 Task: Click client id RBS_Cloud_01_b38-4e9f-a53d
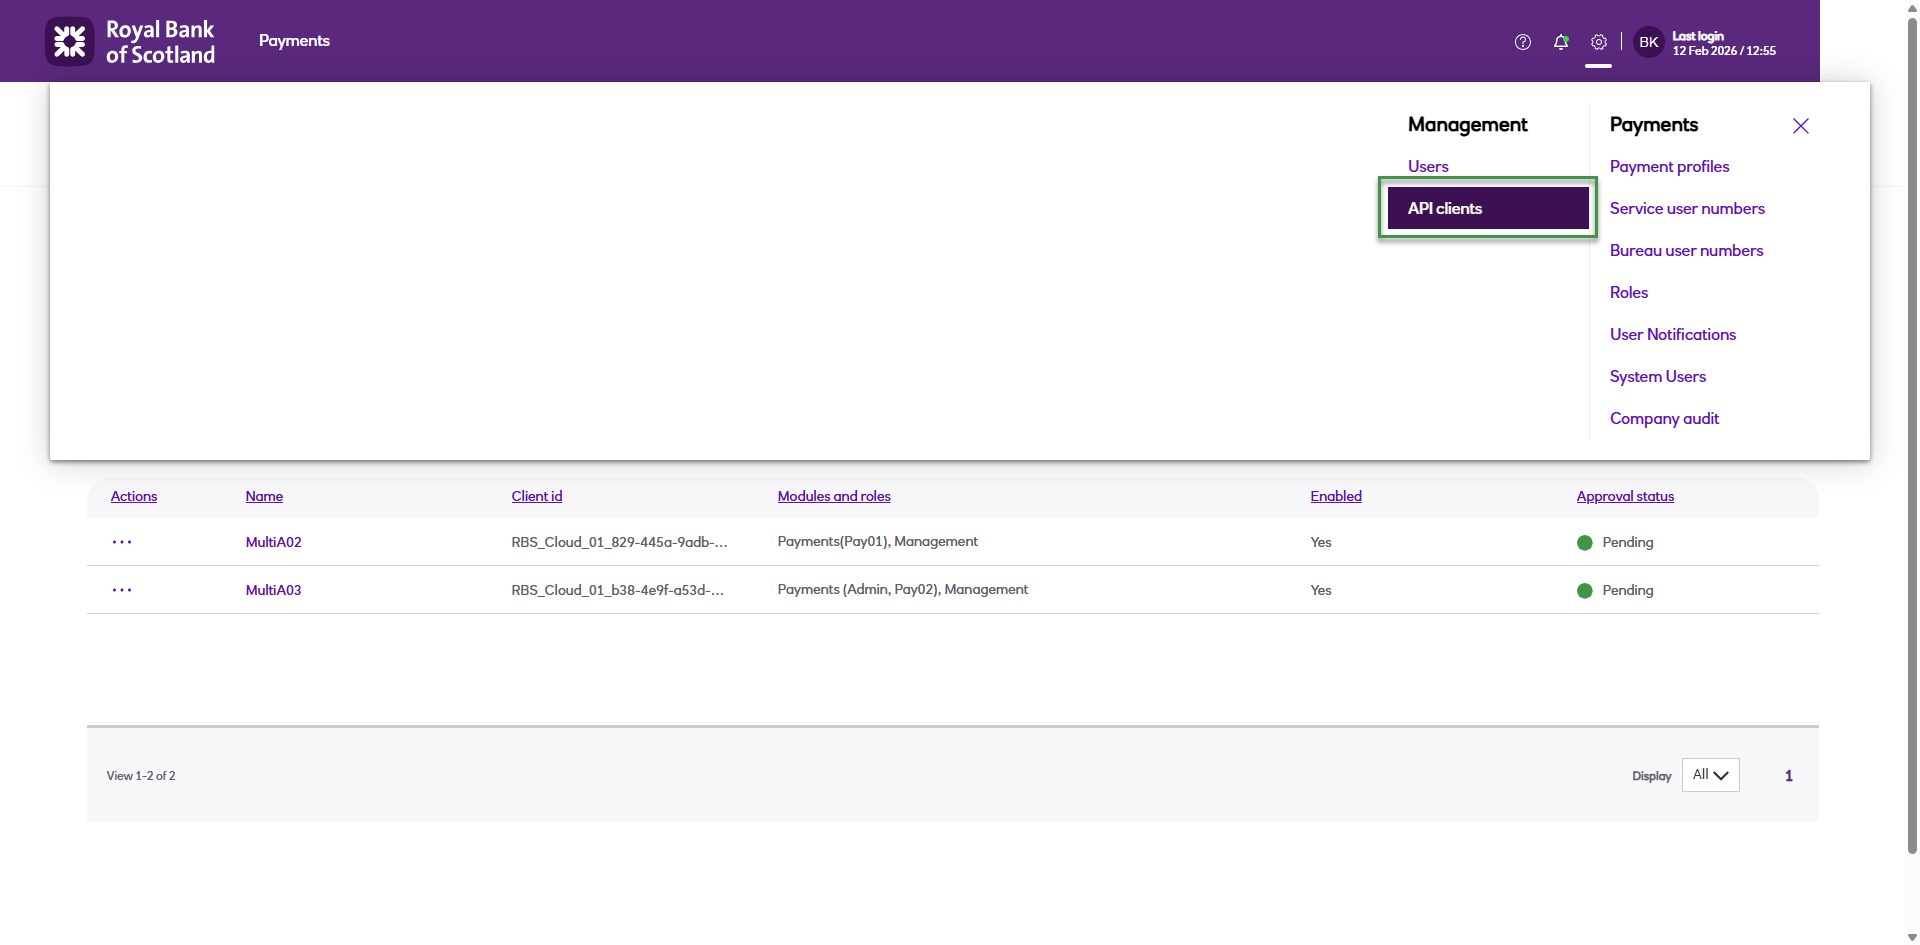[x=618, y=591]
